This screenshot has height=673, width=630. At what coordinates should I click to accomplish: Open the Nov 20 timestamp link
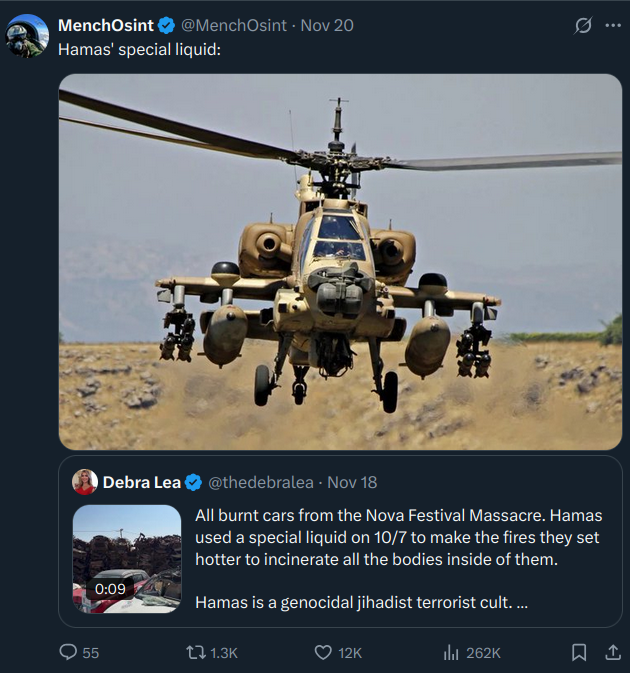tap(328, 26)
